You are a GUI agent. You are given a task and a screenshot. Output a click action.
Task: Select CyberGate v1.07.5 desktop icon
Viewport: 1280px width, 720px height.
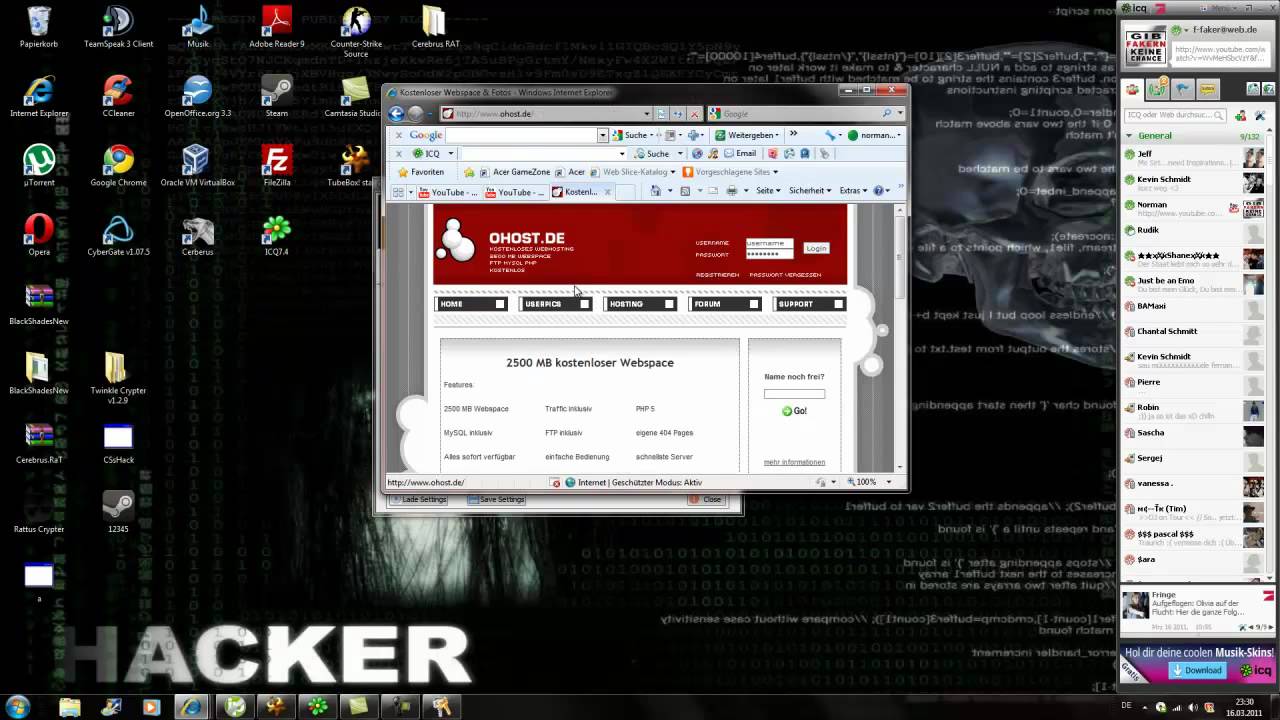pyautogui.click(x=118, y=235)
